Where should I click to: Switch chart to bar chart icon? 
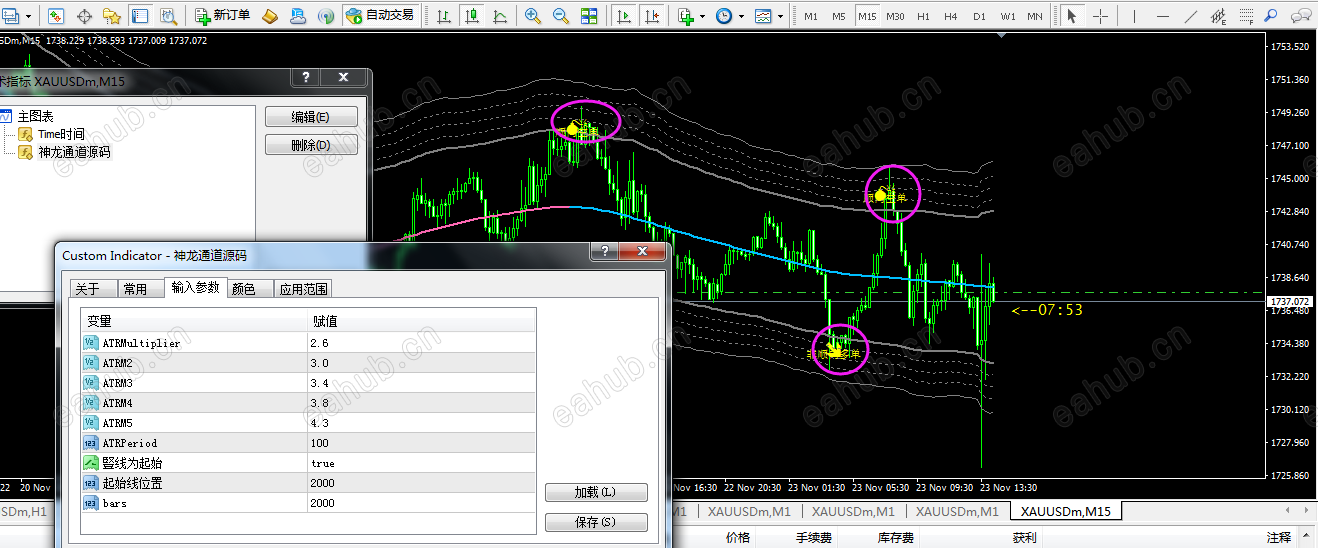pos(443,16)
